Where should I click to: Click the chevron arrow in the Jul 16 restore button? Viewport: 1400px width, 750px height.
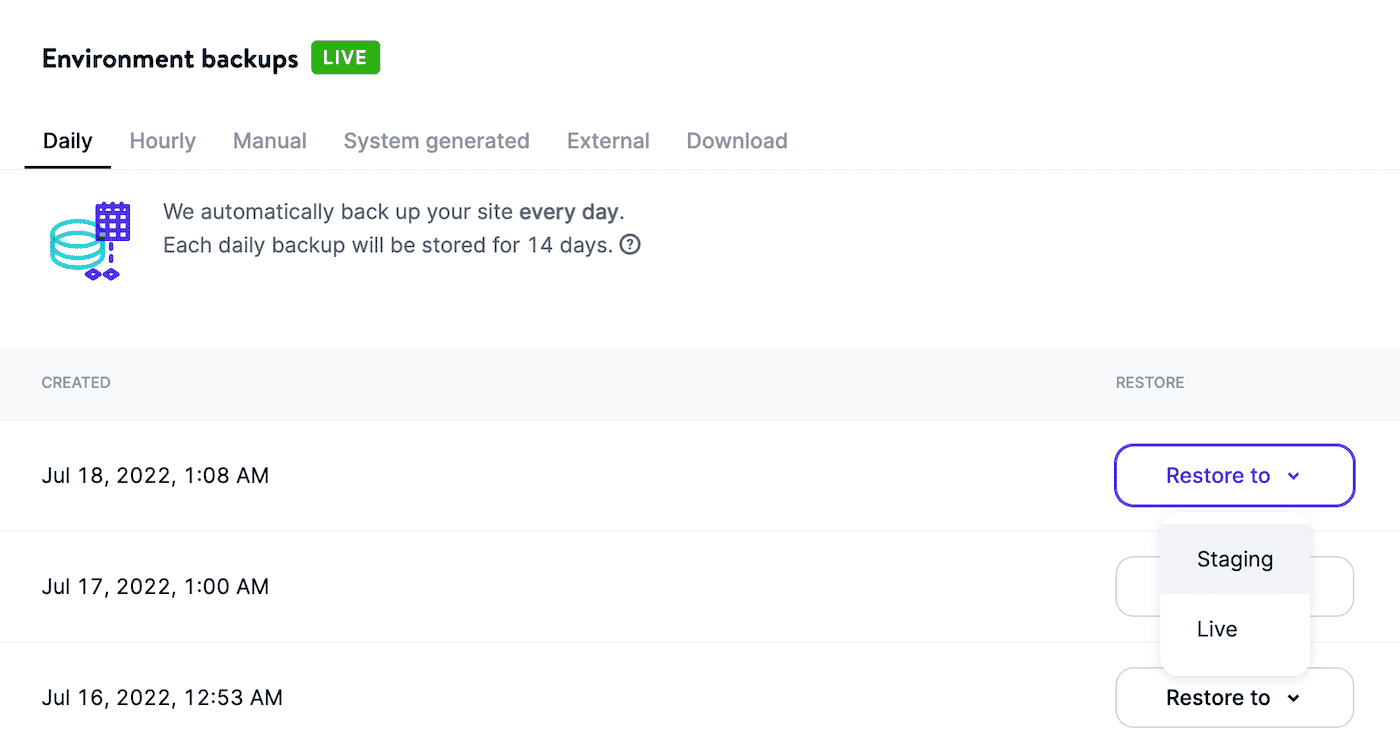(x=1293, y=698)
